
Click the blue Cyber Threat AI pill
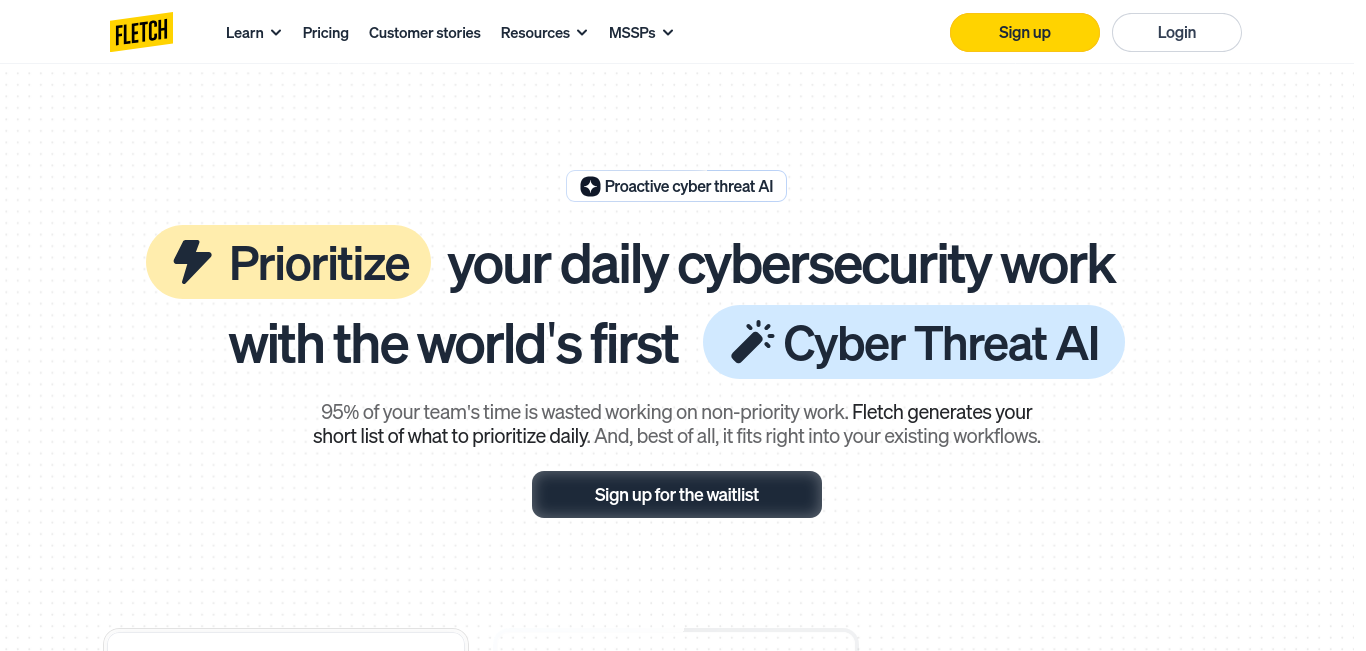914,342
